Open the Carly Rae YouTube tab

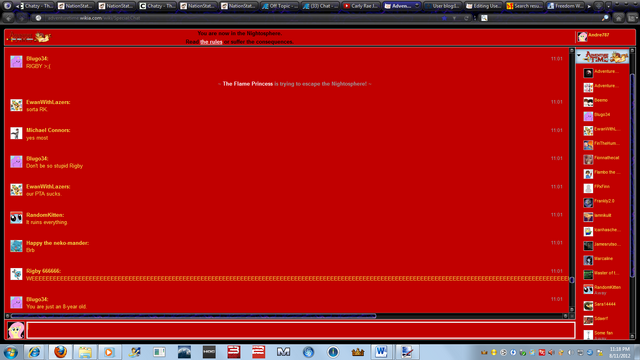point(361,6)
